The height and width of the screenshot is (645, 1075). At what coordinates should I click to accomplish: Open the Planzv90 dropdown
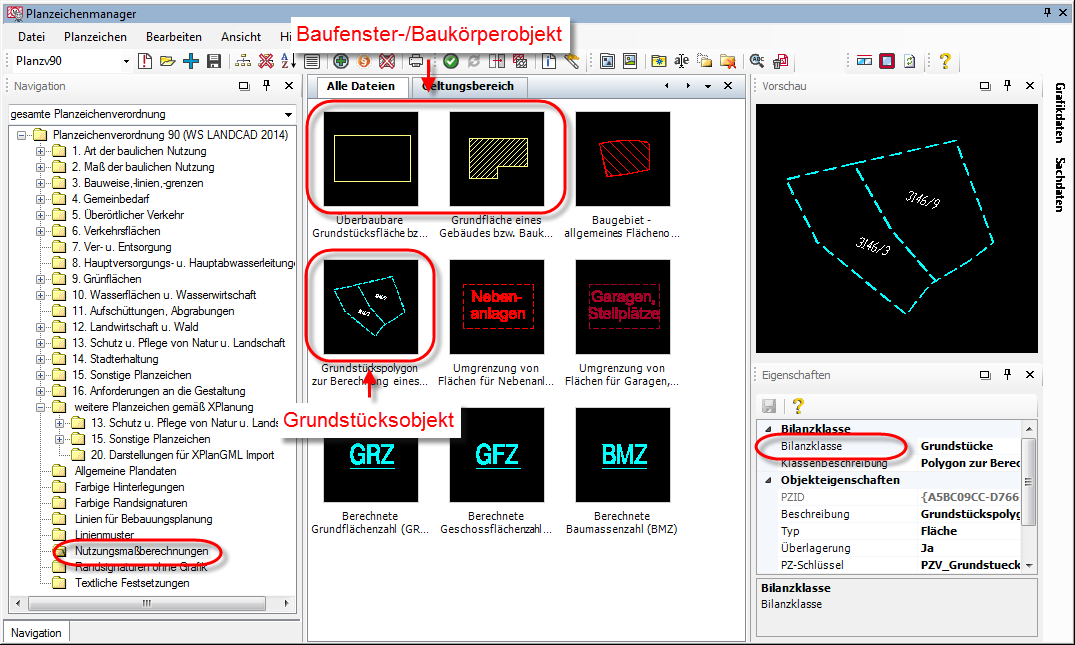[126, 62]
